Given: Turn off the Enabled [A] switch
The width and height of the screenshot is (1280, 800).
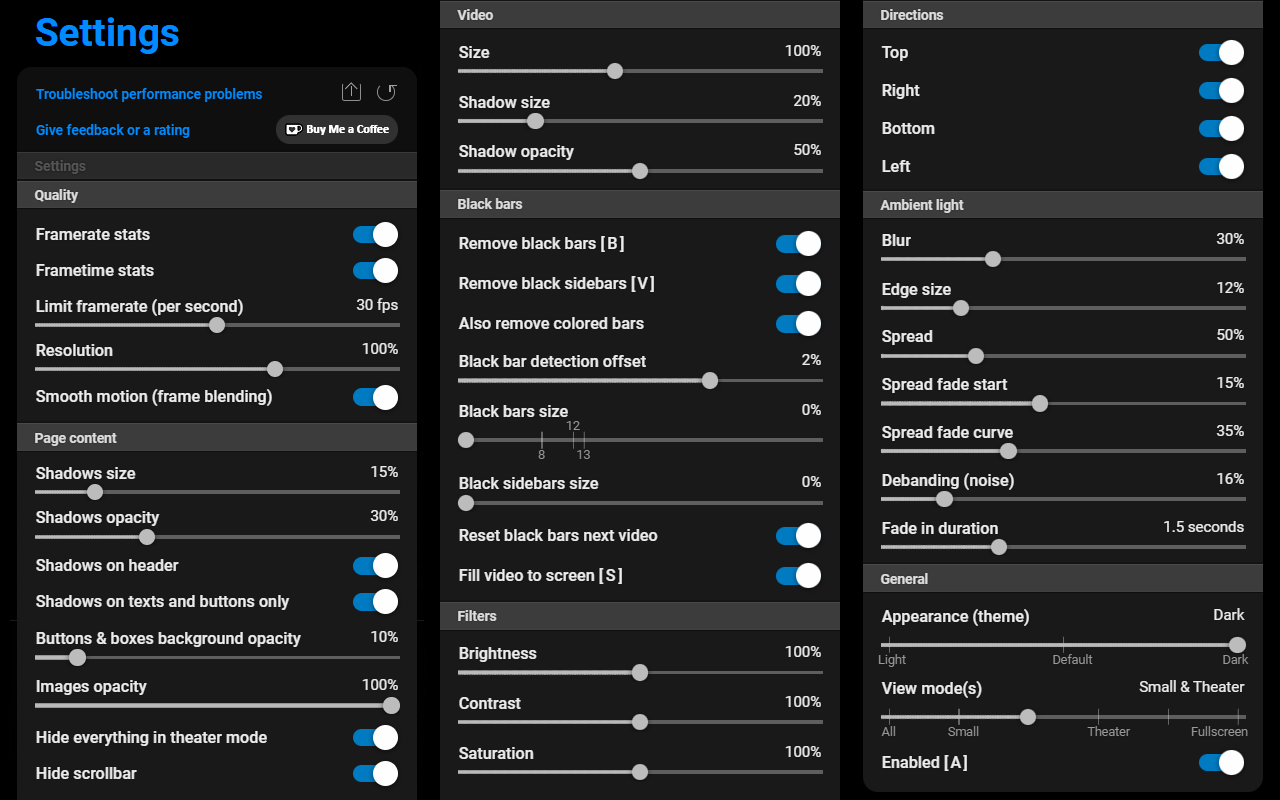Looking at the screenshot, I should (x=1220, y=762).
